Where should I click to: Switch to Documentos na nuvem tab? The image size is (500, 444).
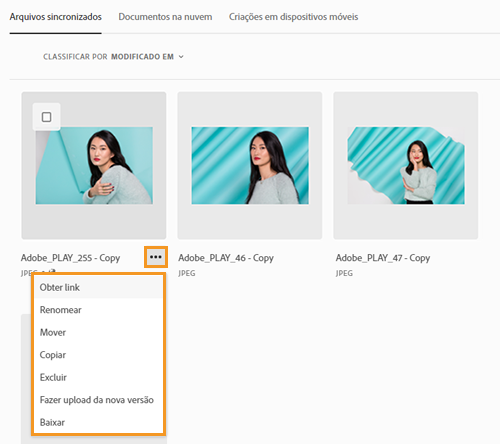pos(165,17)
